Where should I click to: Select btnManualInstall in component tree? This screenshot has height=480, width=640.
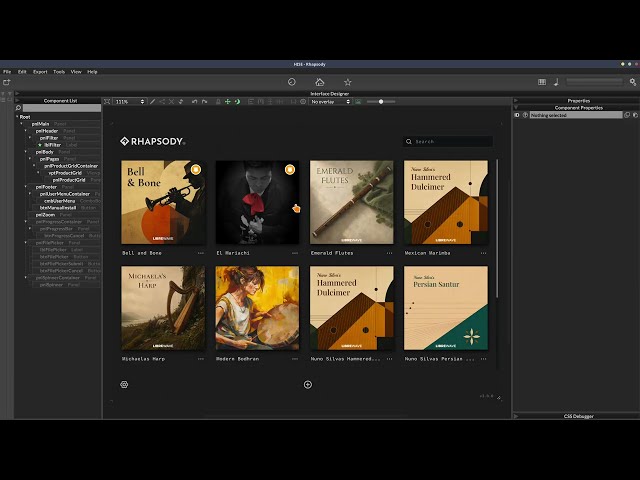click(x=58, y=208)
